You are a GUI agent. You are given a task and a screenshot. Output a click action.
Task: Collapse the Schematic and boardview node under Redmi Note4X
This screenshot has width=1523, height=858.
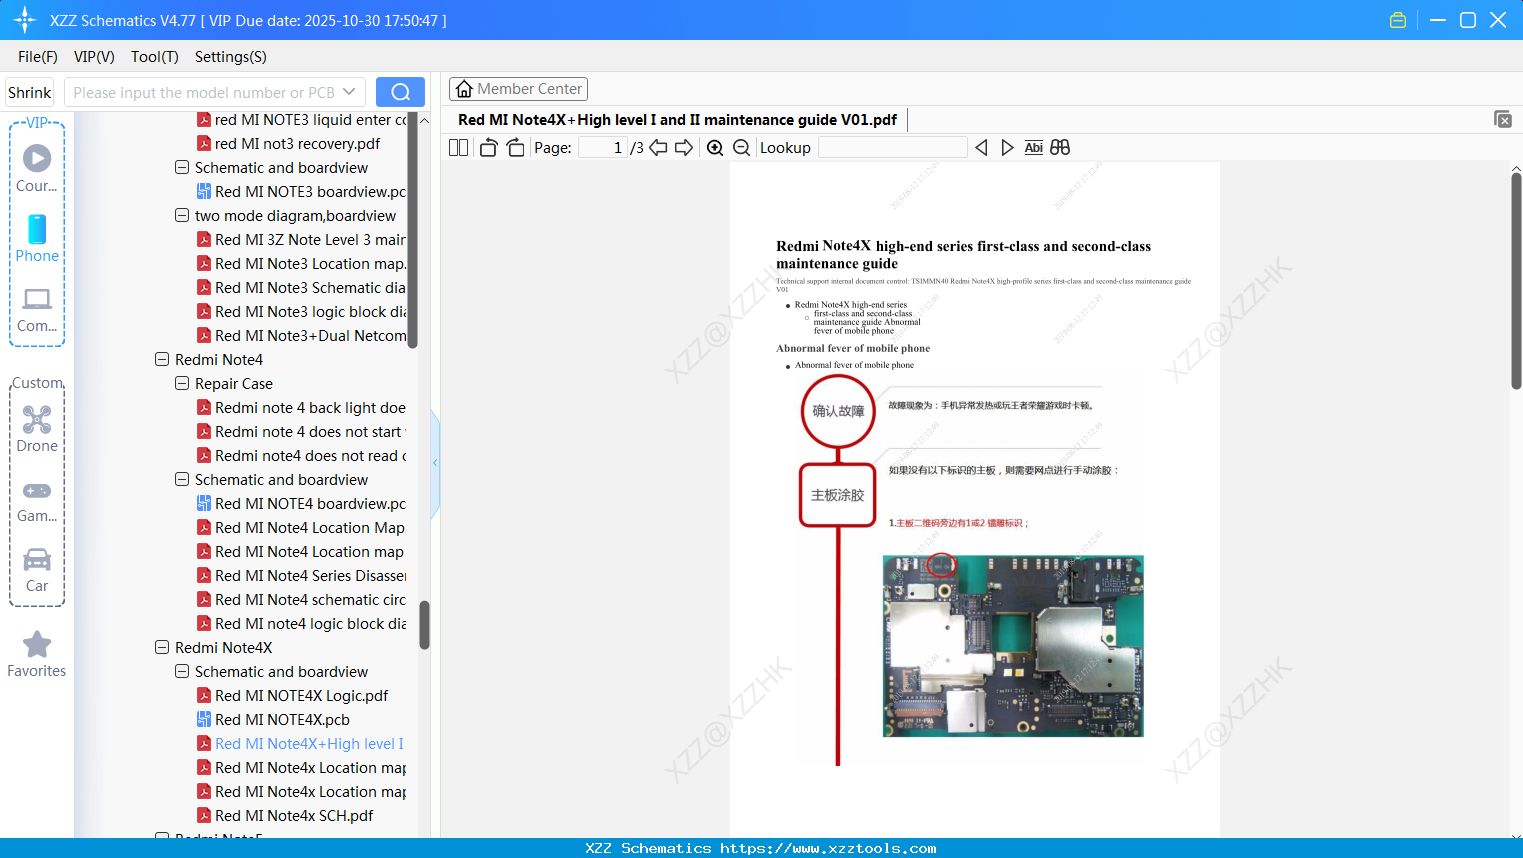pos(181,671)
